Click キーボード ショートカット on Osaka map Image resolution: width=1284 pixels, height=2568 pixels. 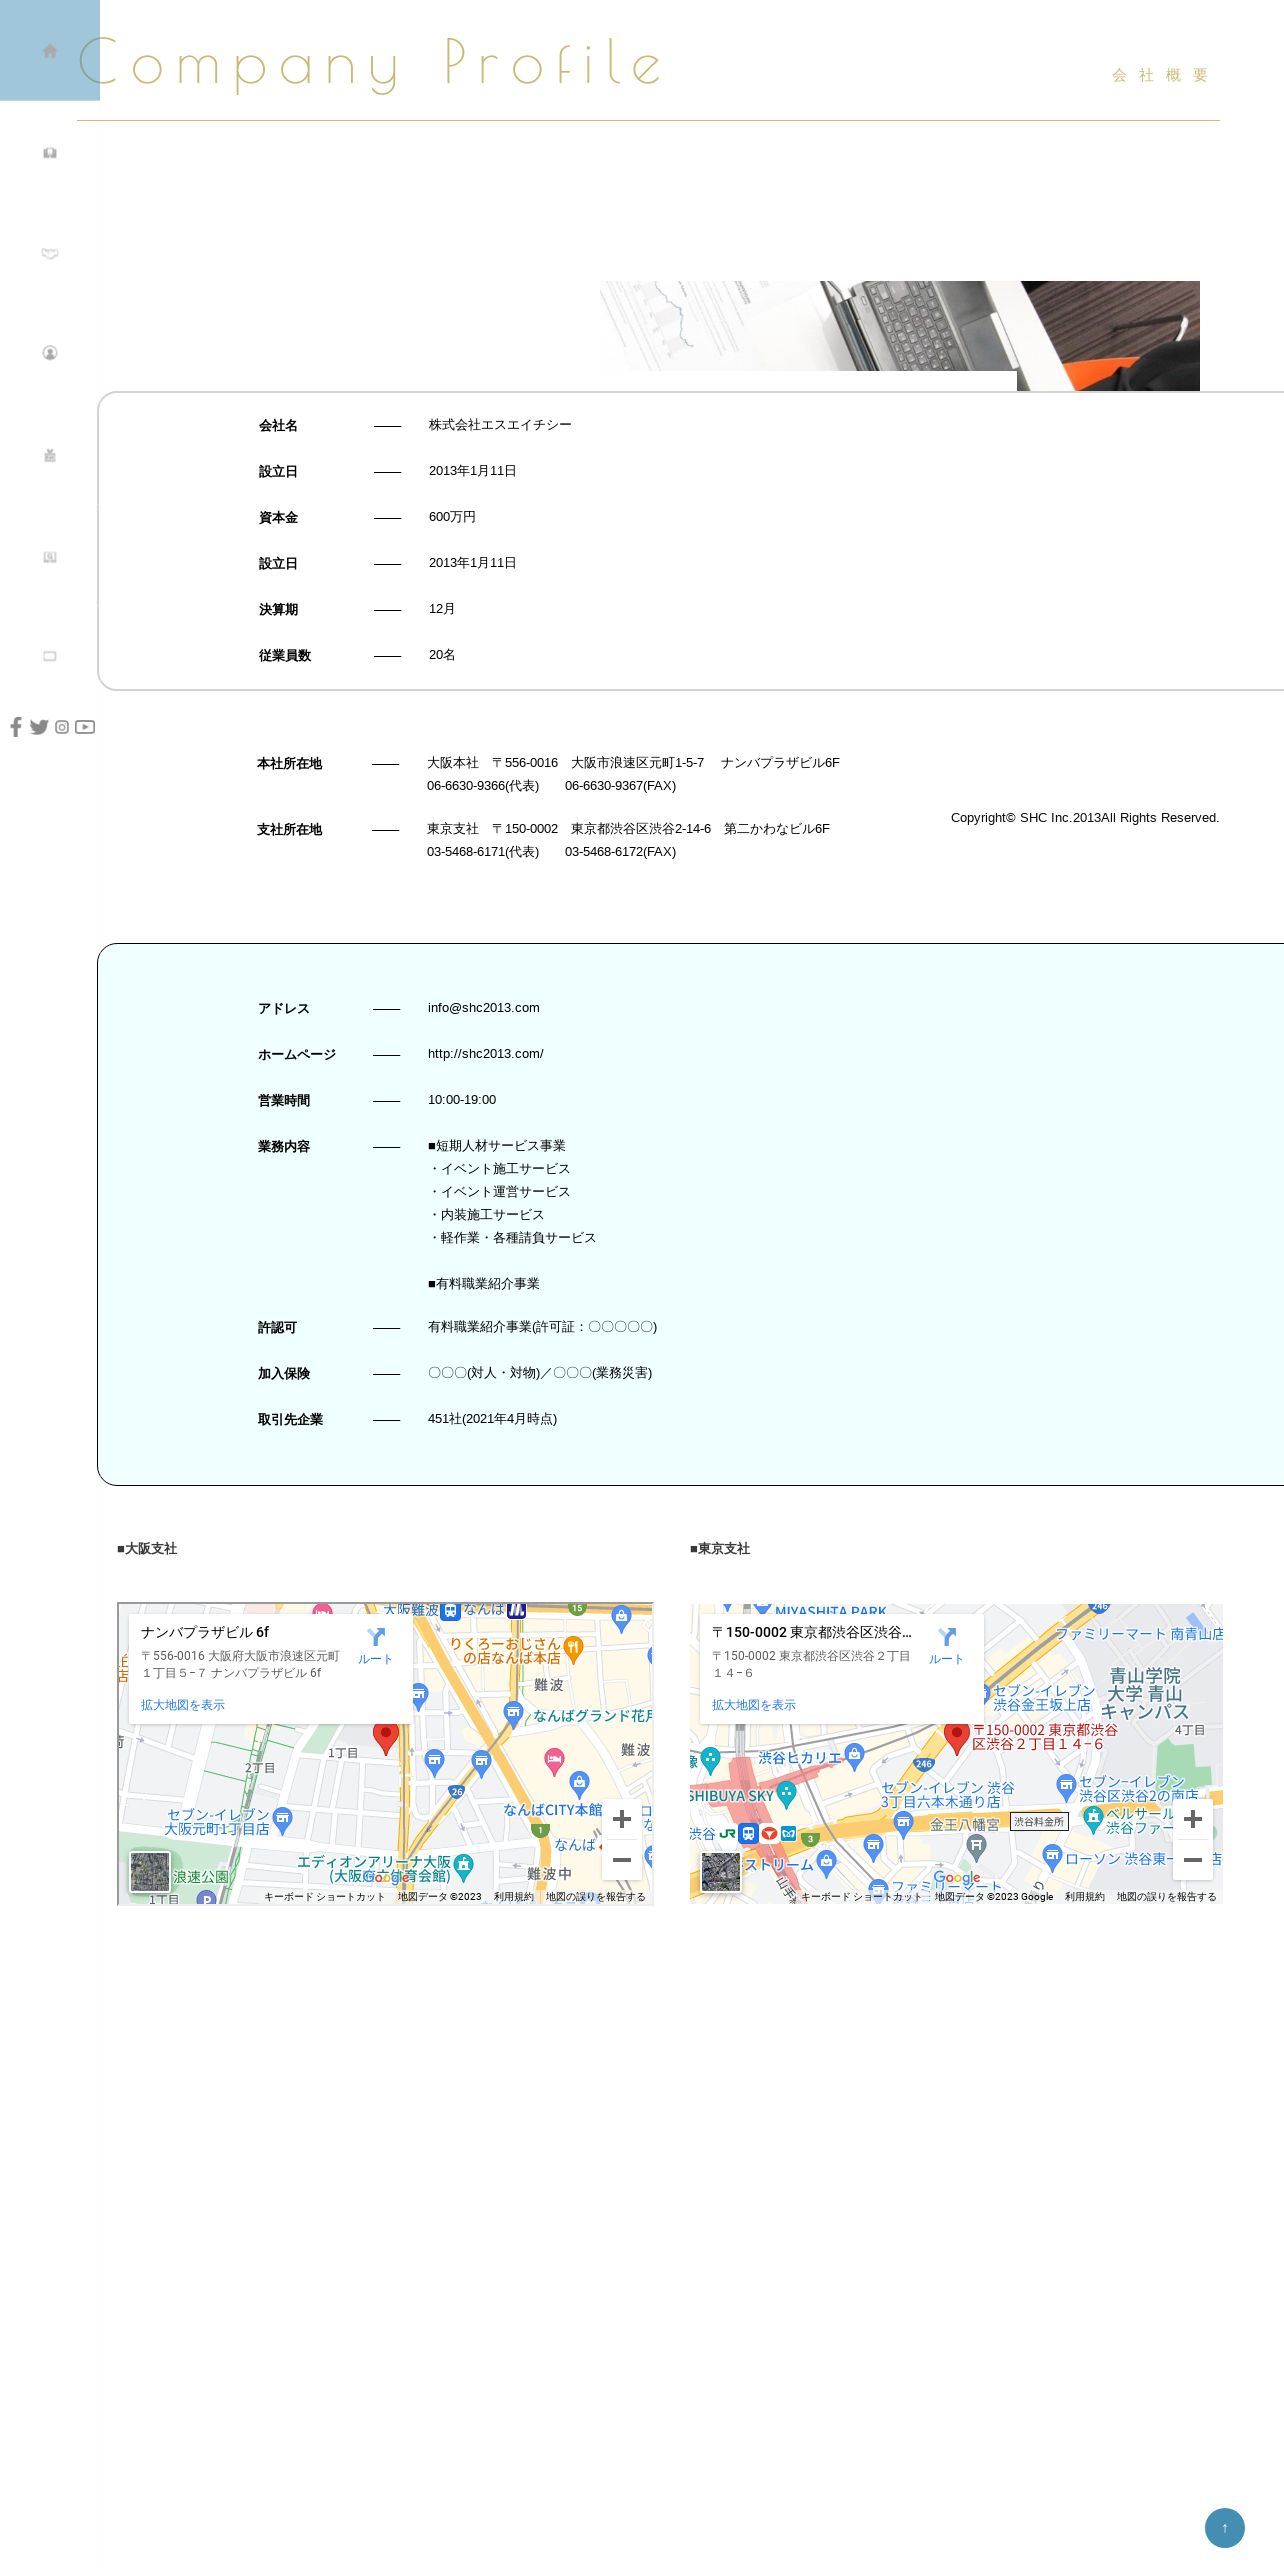324,1897
